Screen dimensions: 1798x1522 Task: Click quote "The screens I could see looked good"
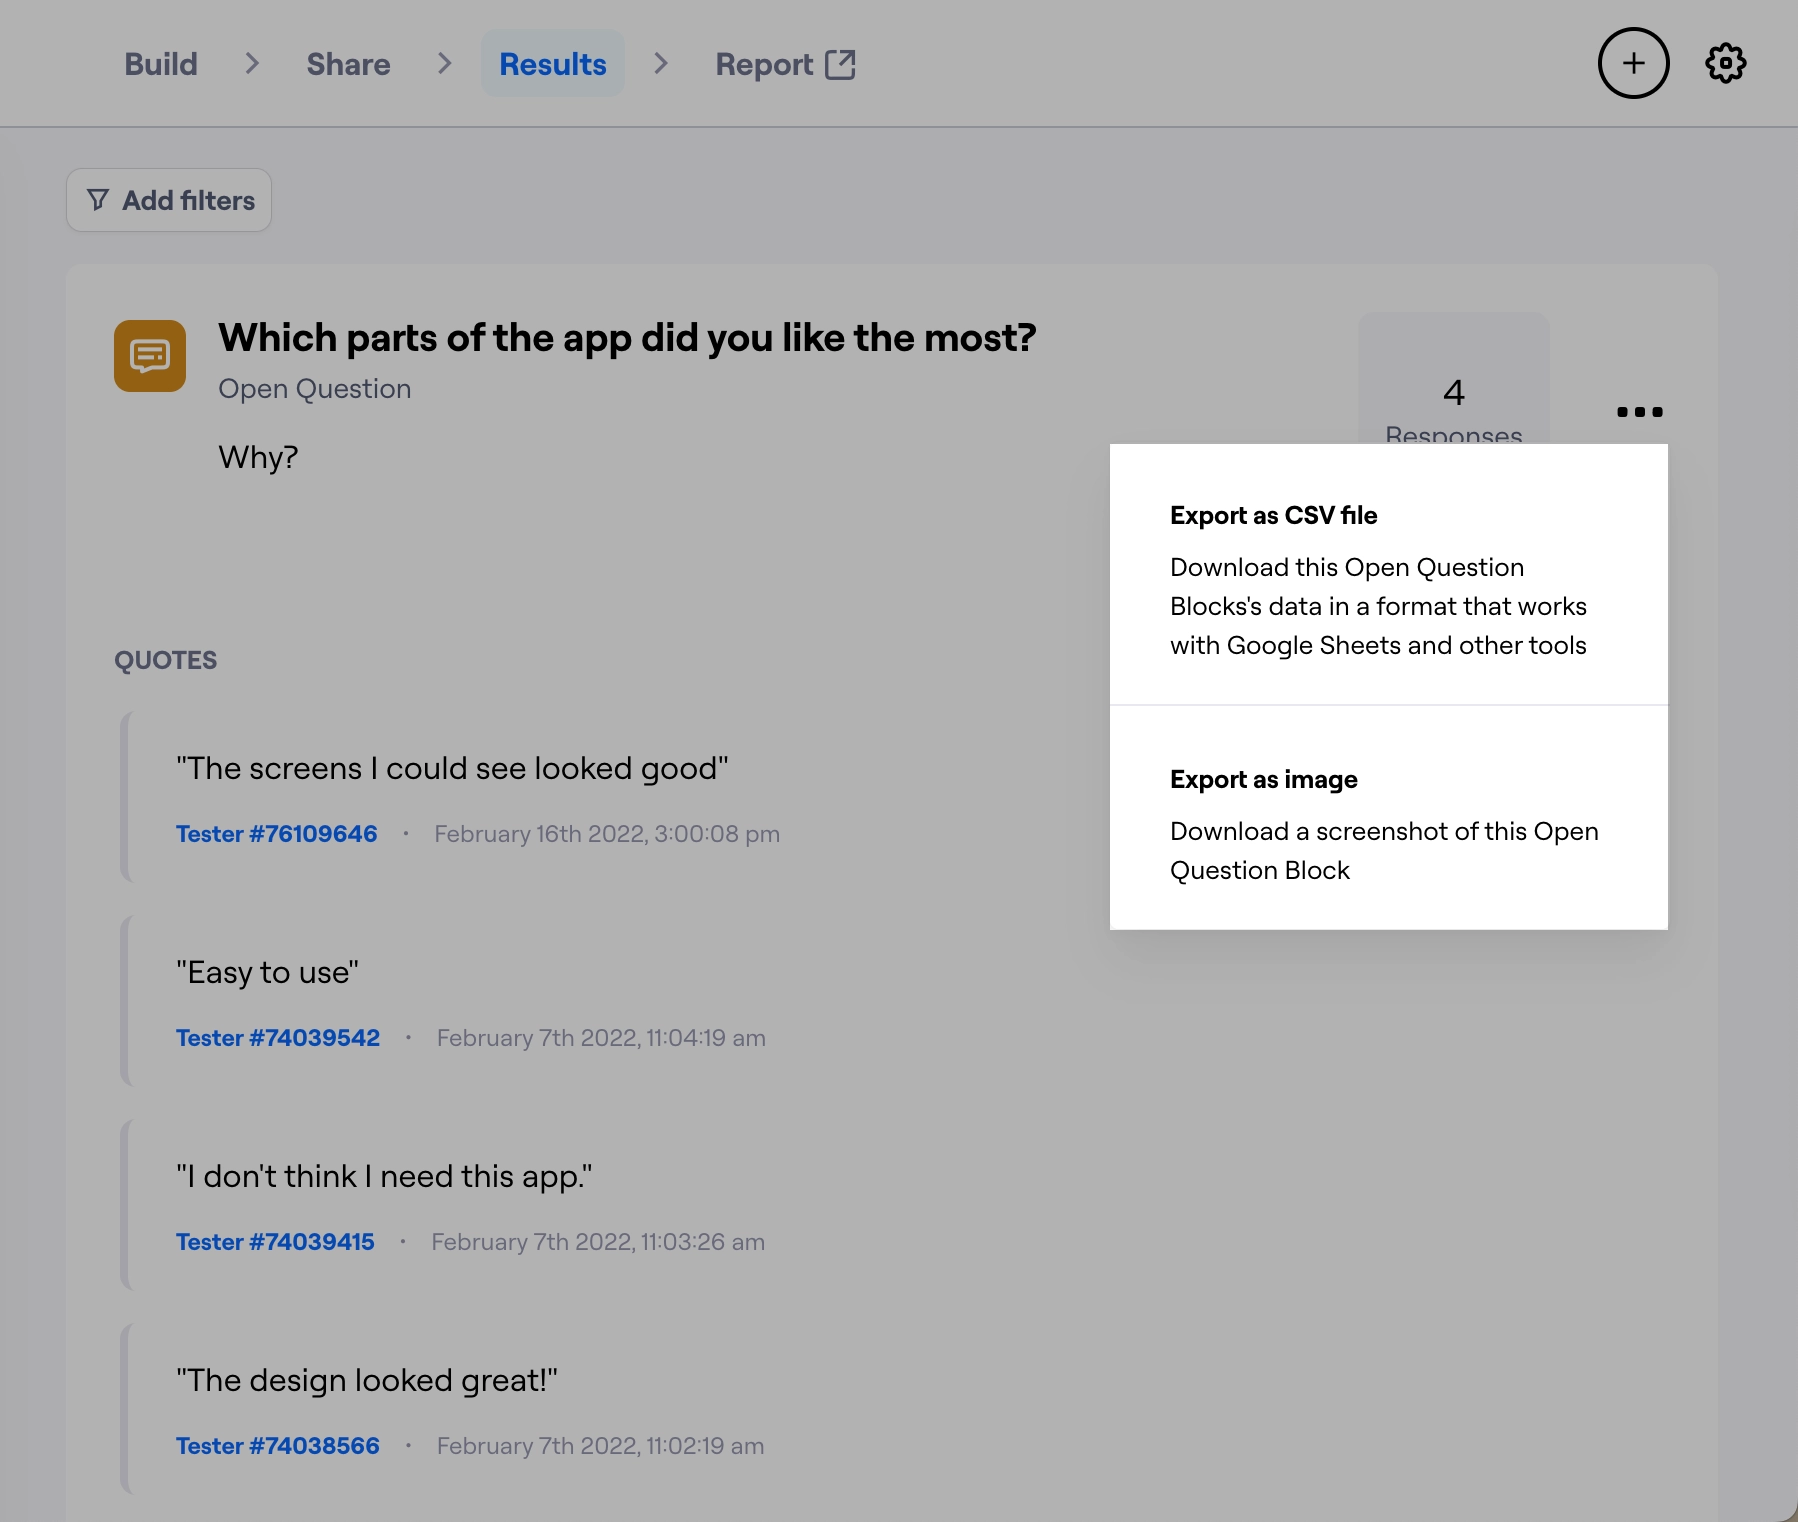[x=452, y=768]
